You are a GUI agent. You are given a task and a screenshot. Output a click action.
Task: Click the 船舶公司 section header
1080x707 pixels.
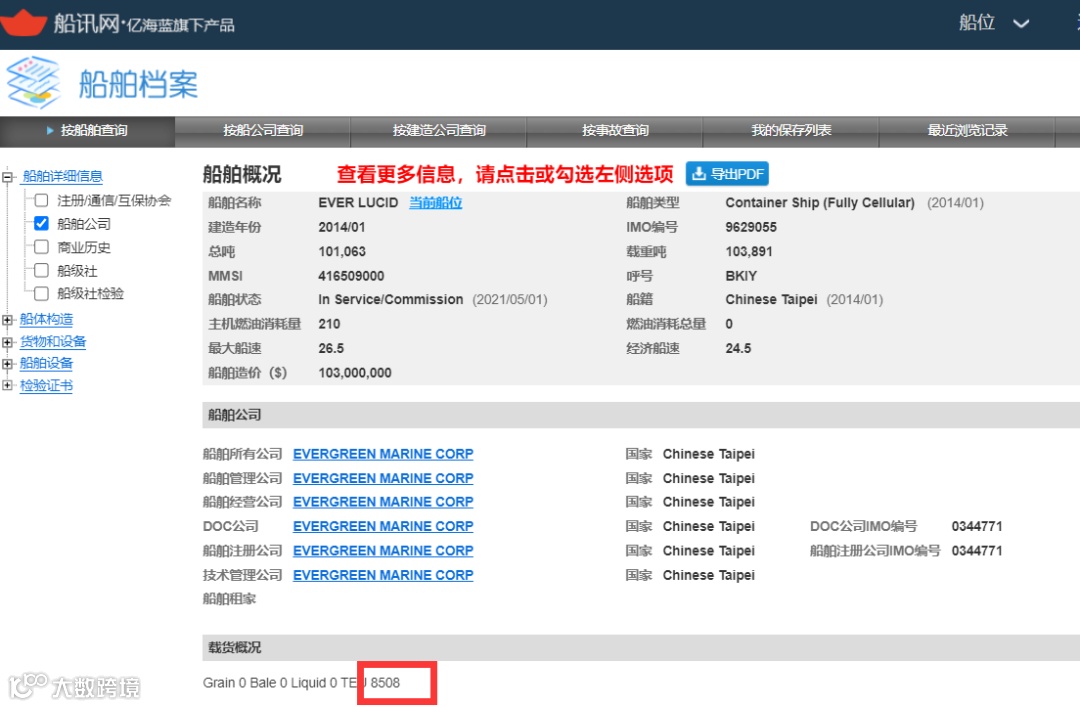pos(641,415)
